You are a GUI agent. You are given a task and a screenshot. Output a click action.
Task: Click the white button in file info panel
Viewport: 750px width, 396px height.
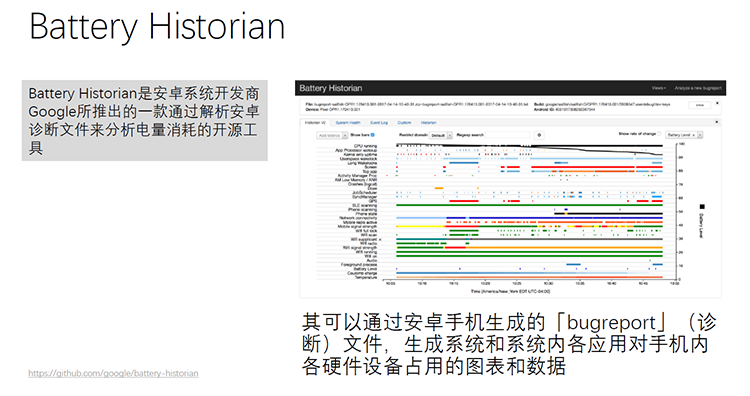700,105
